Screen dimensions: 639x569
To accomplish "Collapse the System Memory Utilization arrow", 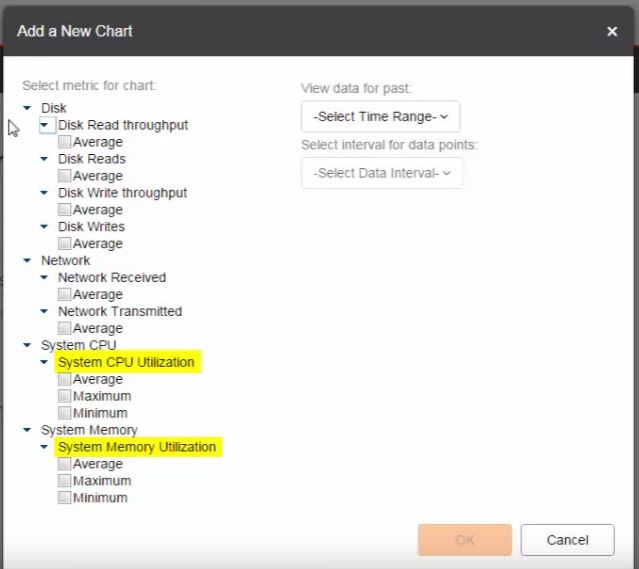I will [x=44, y=447].
